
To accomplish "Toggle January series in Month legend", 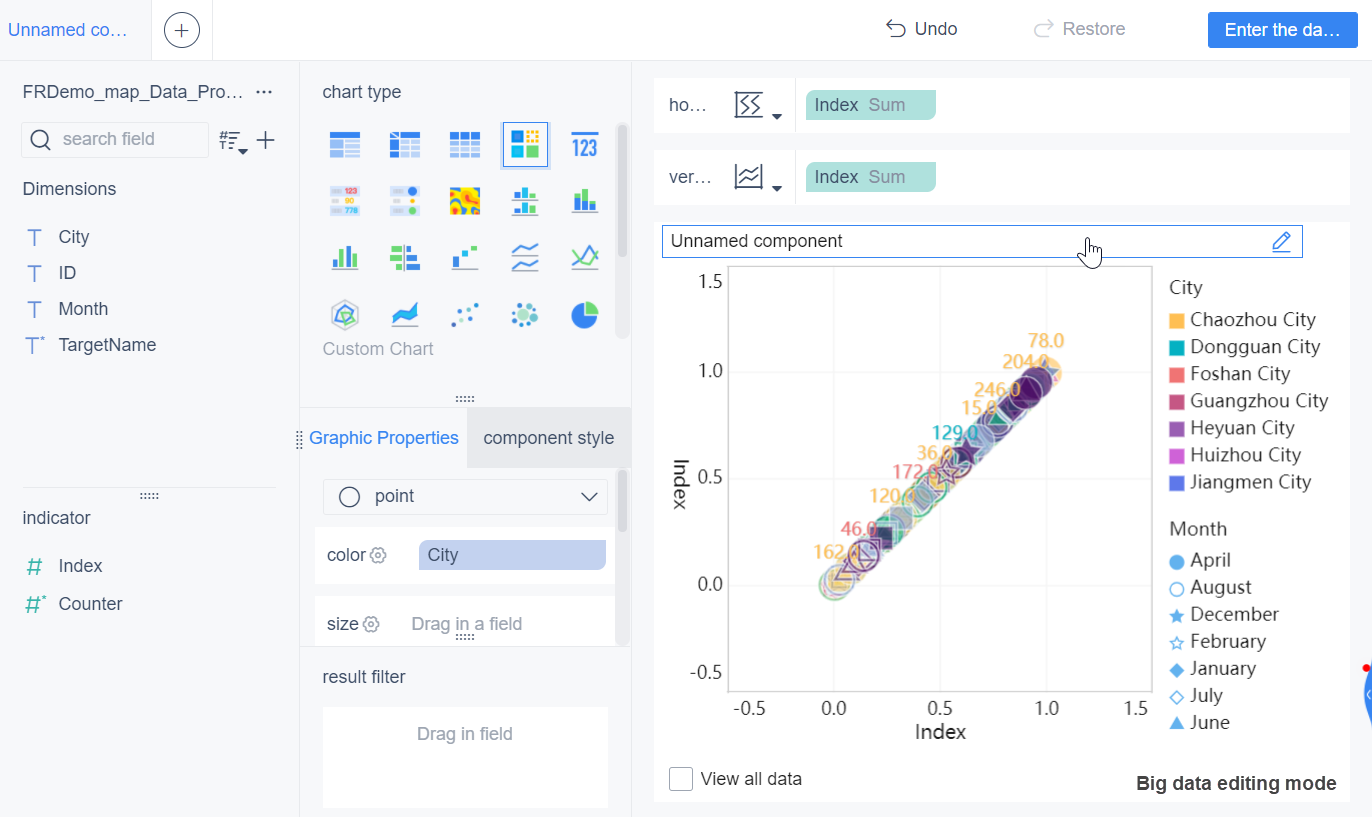I will pyautogui.click(x=1212, y=668).
